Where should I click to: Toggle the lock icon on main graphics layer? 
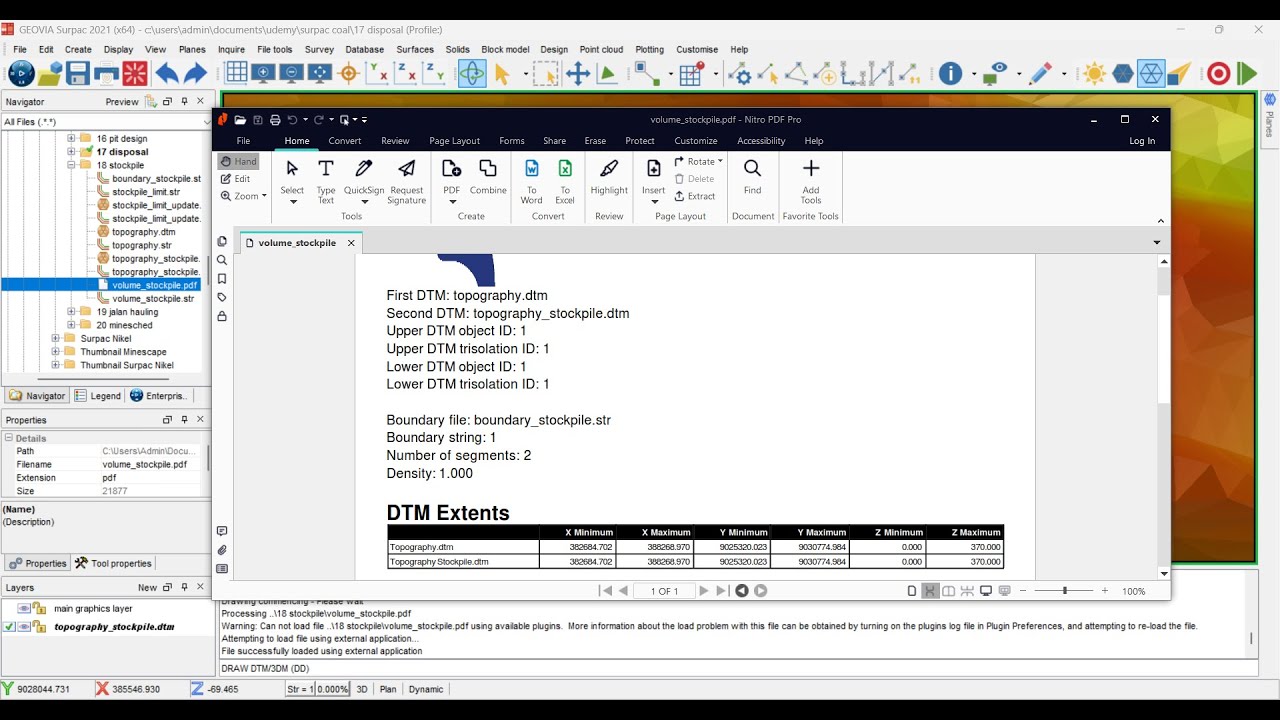click(x=39, y=608)
